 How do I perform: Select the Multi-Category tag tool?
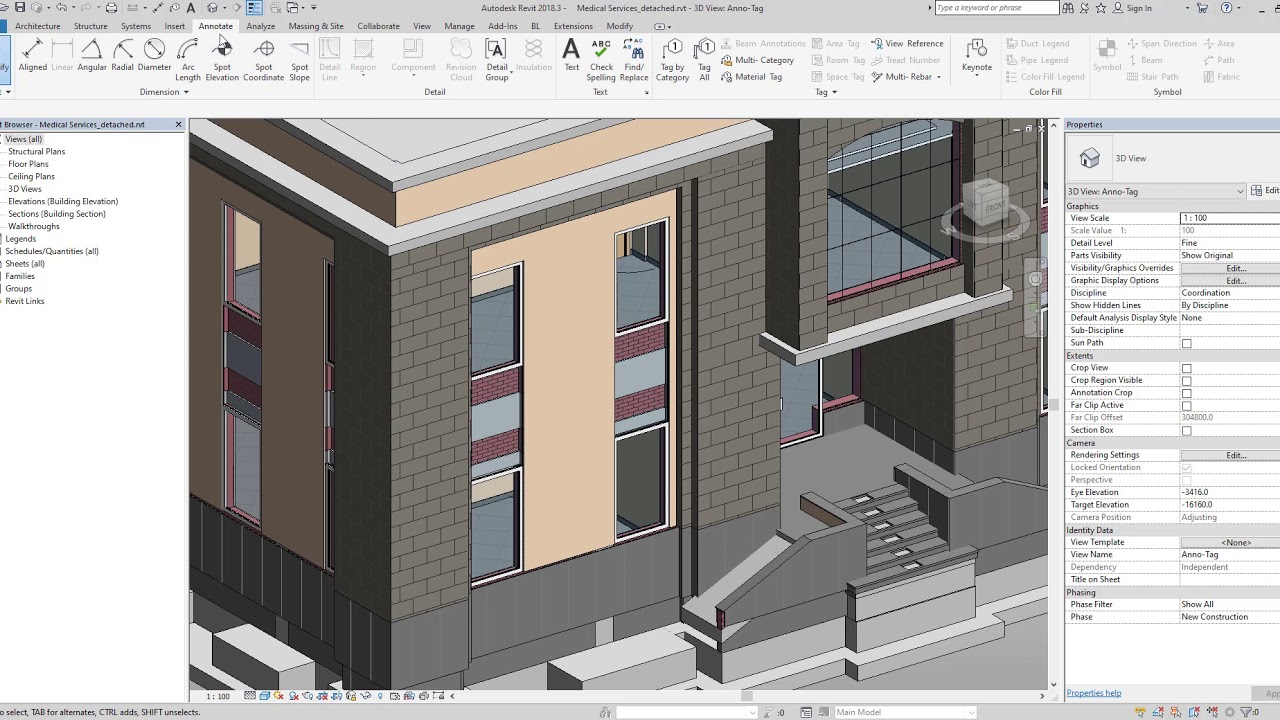(757, 60)
